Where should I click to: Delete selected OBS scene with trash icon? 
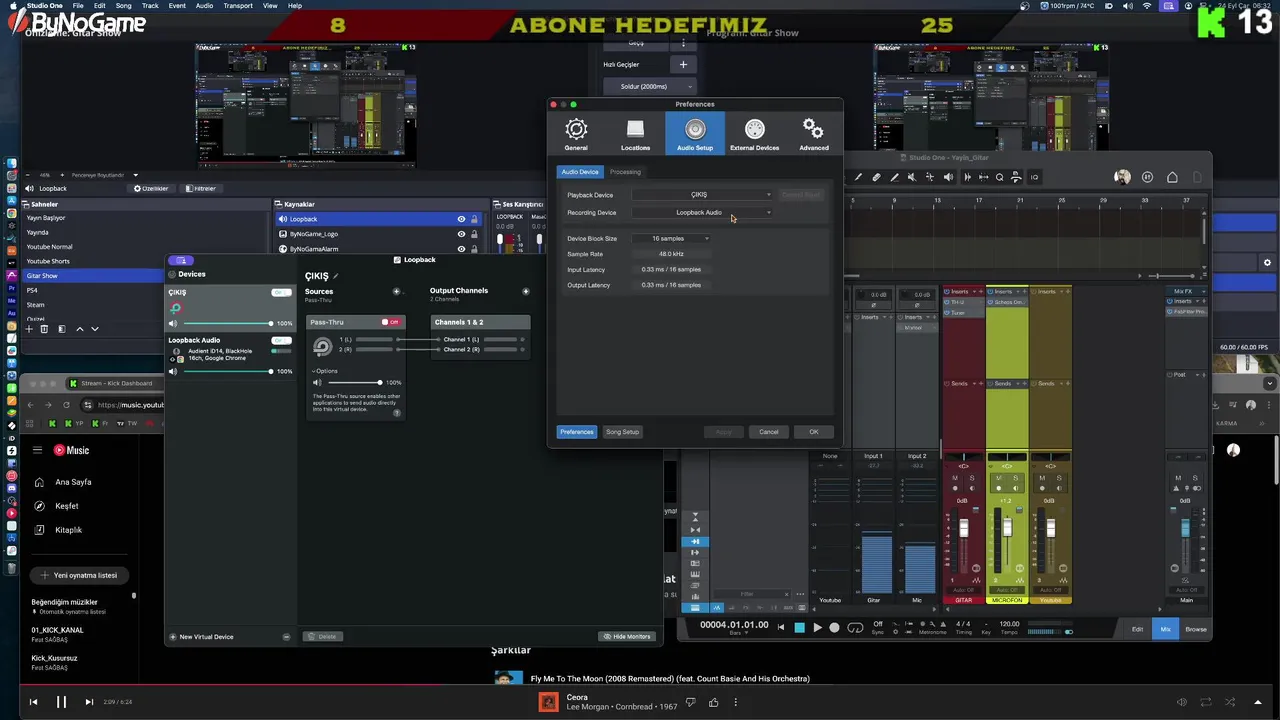[45, 329]
